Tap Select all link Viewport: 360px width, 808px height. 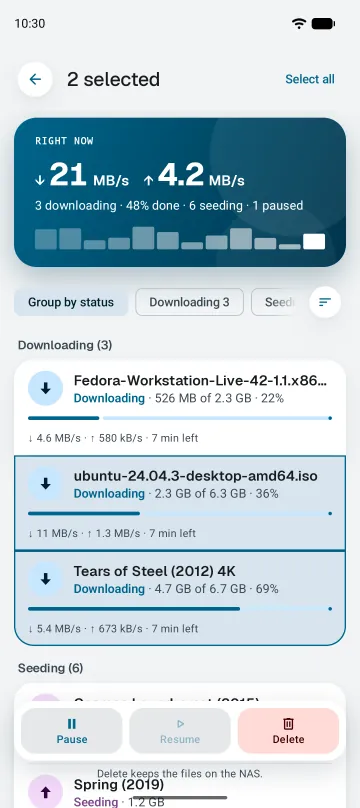(x=310, y=79)
